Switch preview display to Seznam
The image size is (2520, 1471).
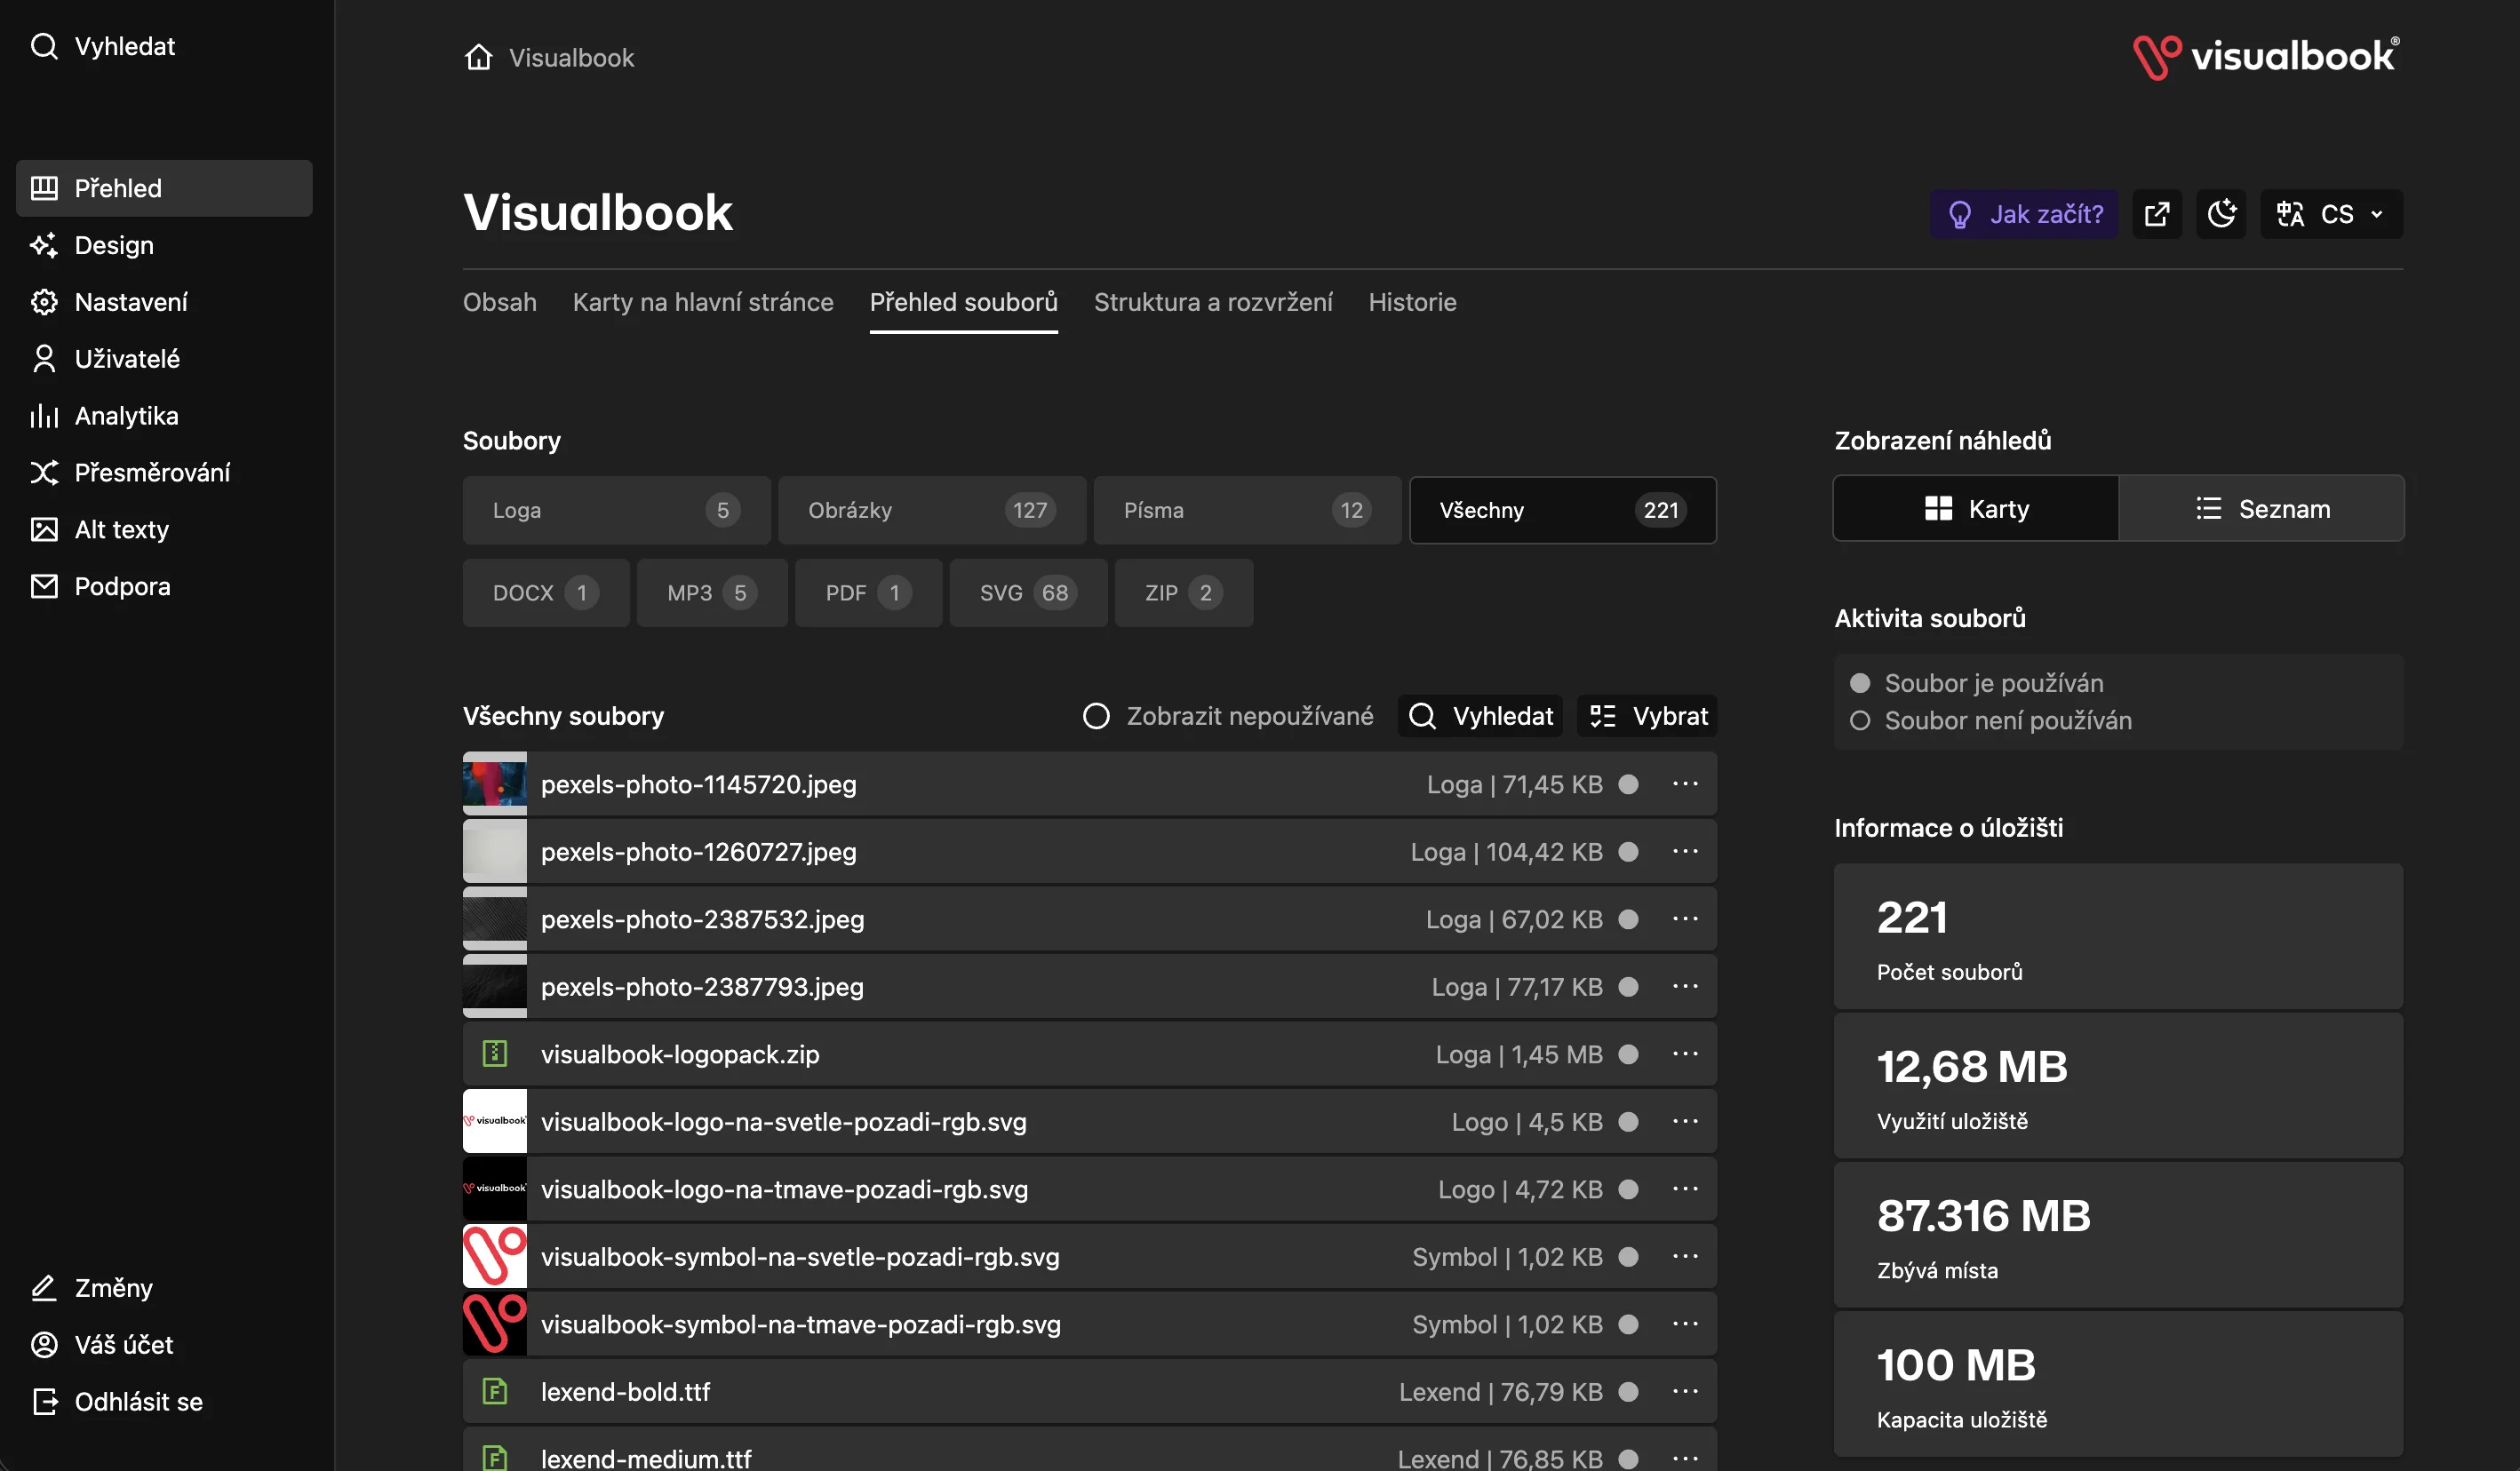(2262, 509)
